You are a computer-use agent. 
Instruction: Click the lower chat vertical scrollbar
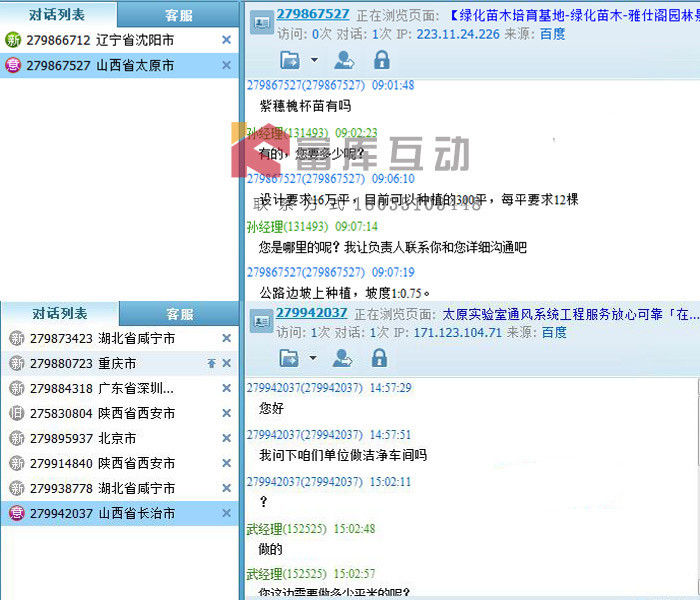[x=697, y=489]
